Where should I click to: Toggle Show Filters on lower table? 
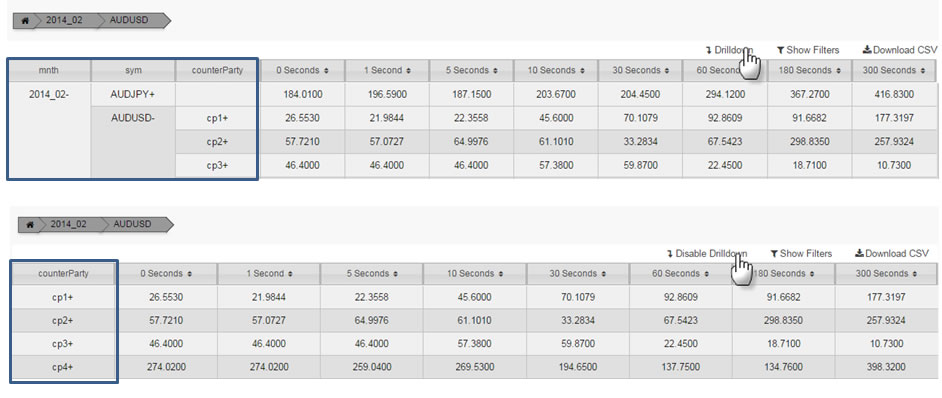pos(801,253)
